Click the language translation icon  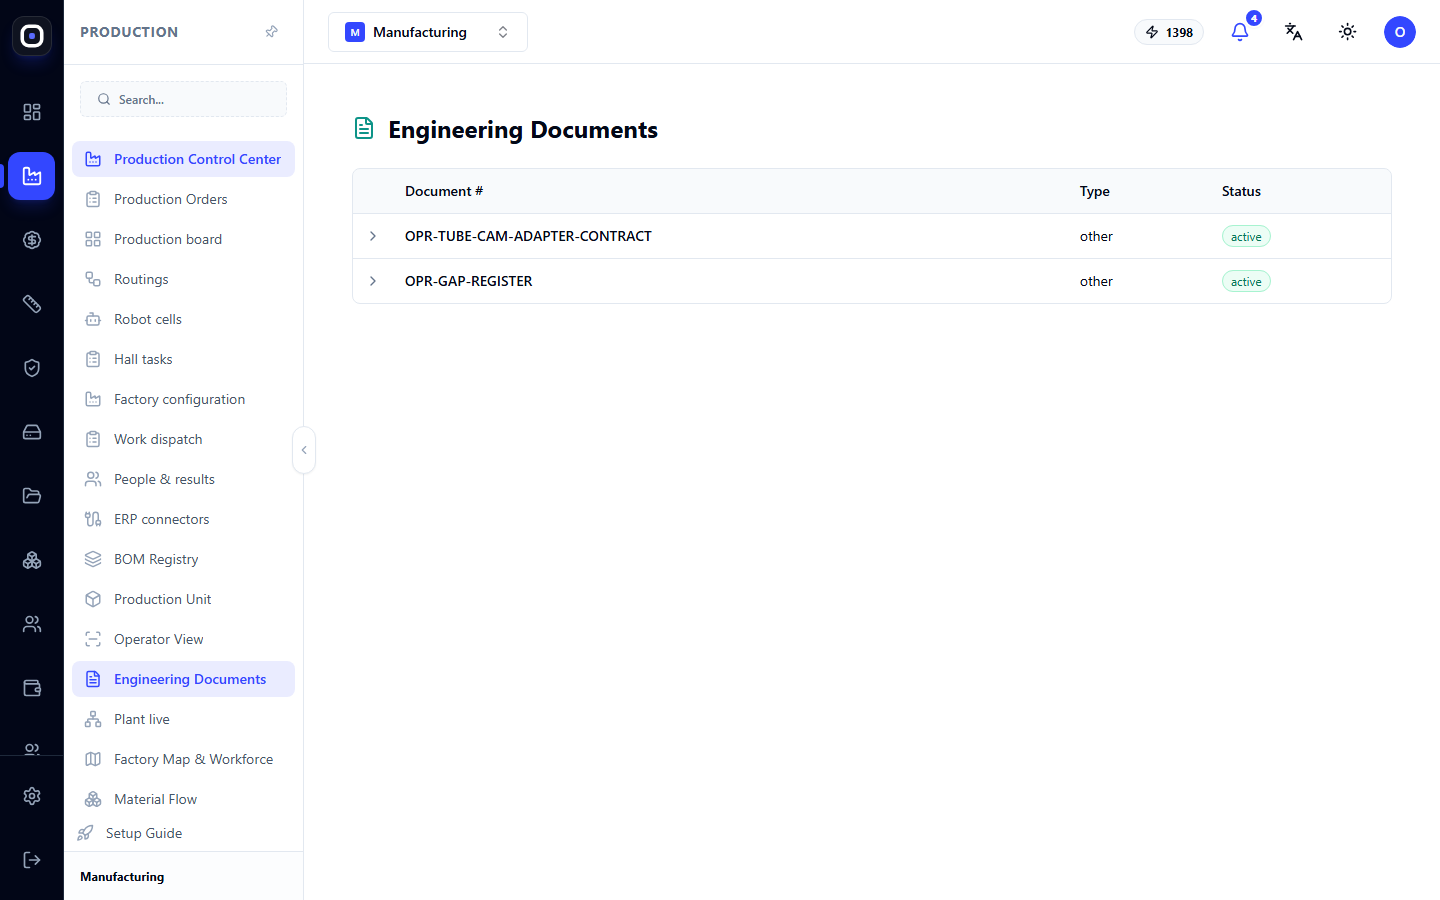(x=1294, y=32)
